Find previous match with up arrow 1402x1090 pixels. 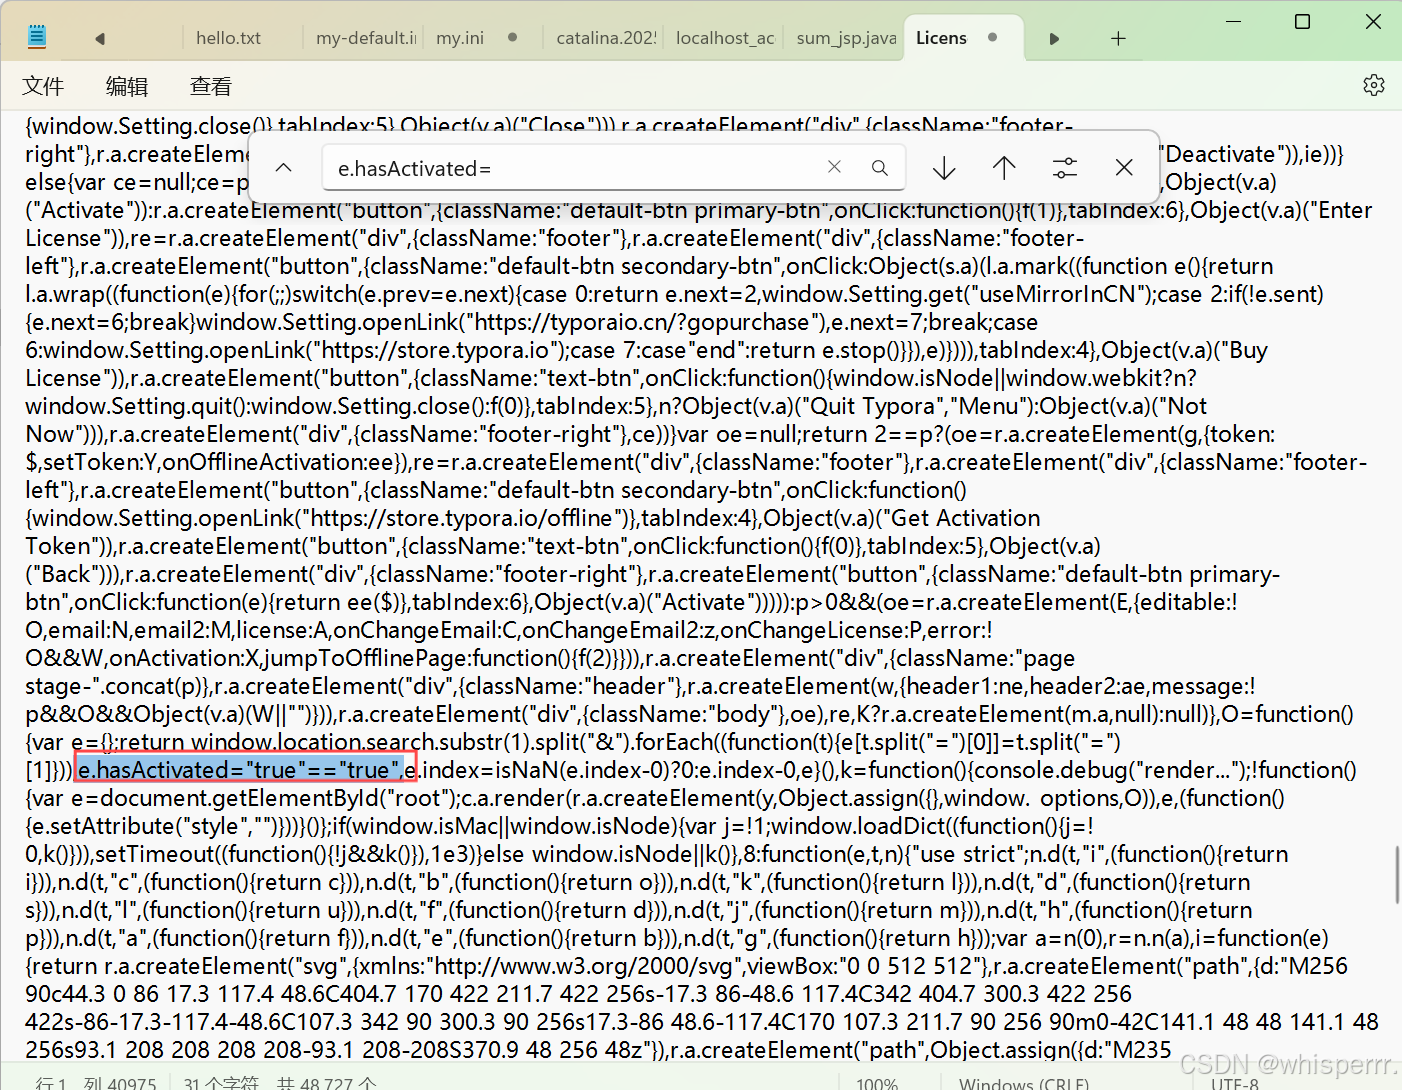pyautogui.click(x=1004, y=168)
